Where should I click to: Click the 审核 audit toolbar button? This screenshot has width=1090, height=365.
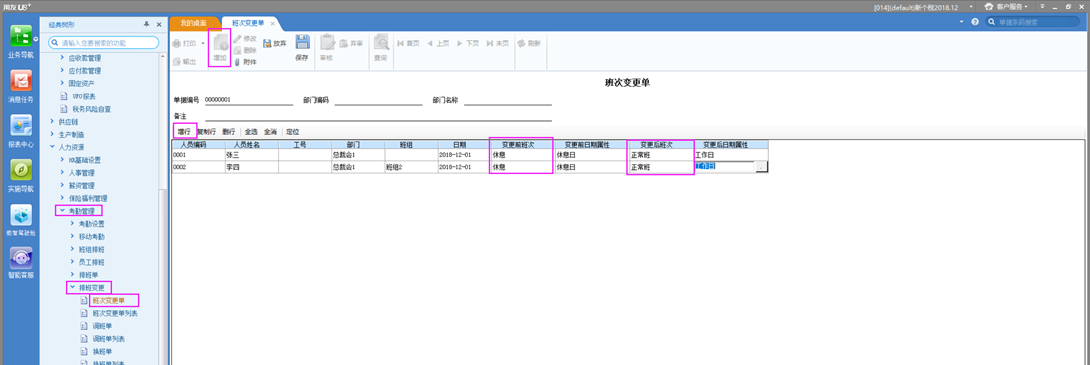[x=327, y=48]
